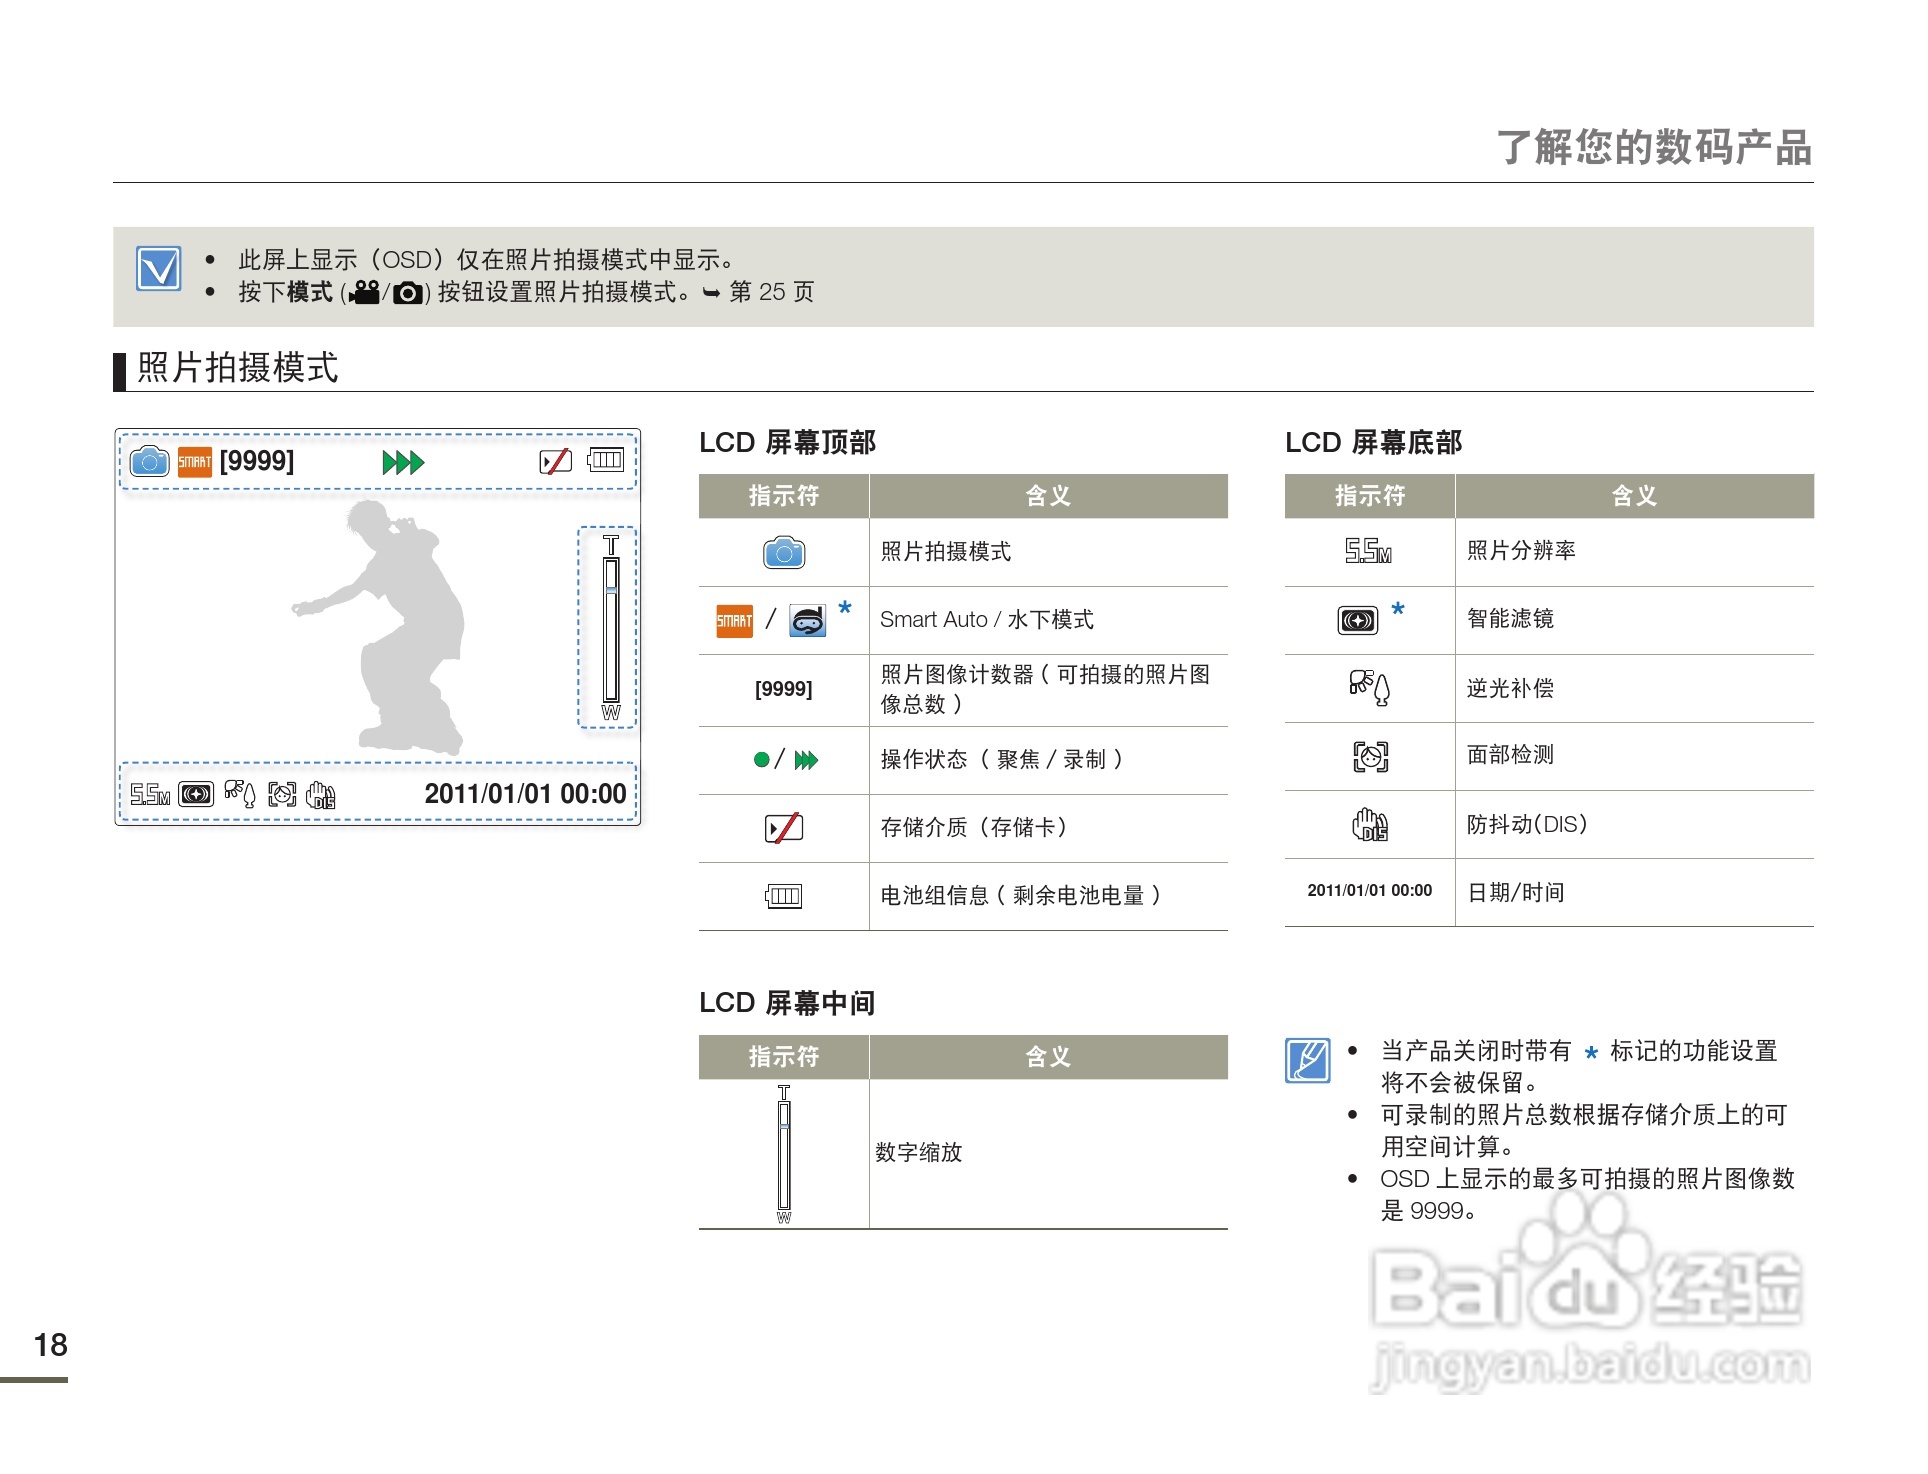Click the smart filter icon in bottom table
The width and height of the screenshot is (1928, 1474).
point(1357,621)
